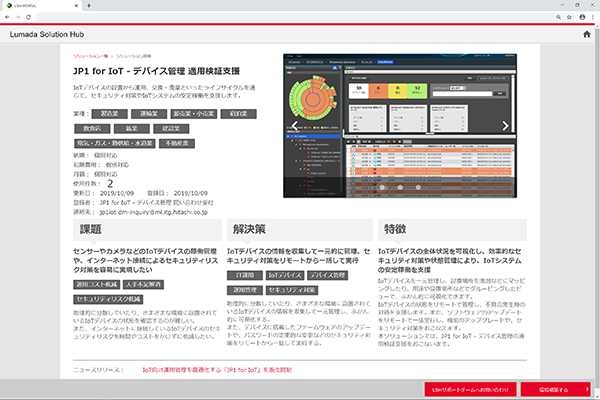600x400 pixels.
Task: Click the 人手不足解消 issue tag
Action: 143,284
